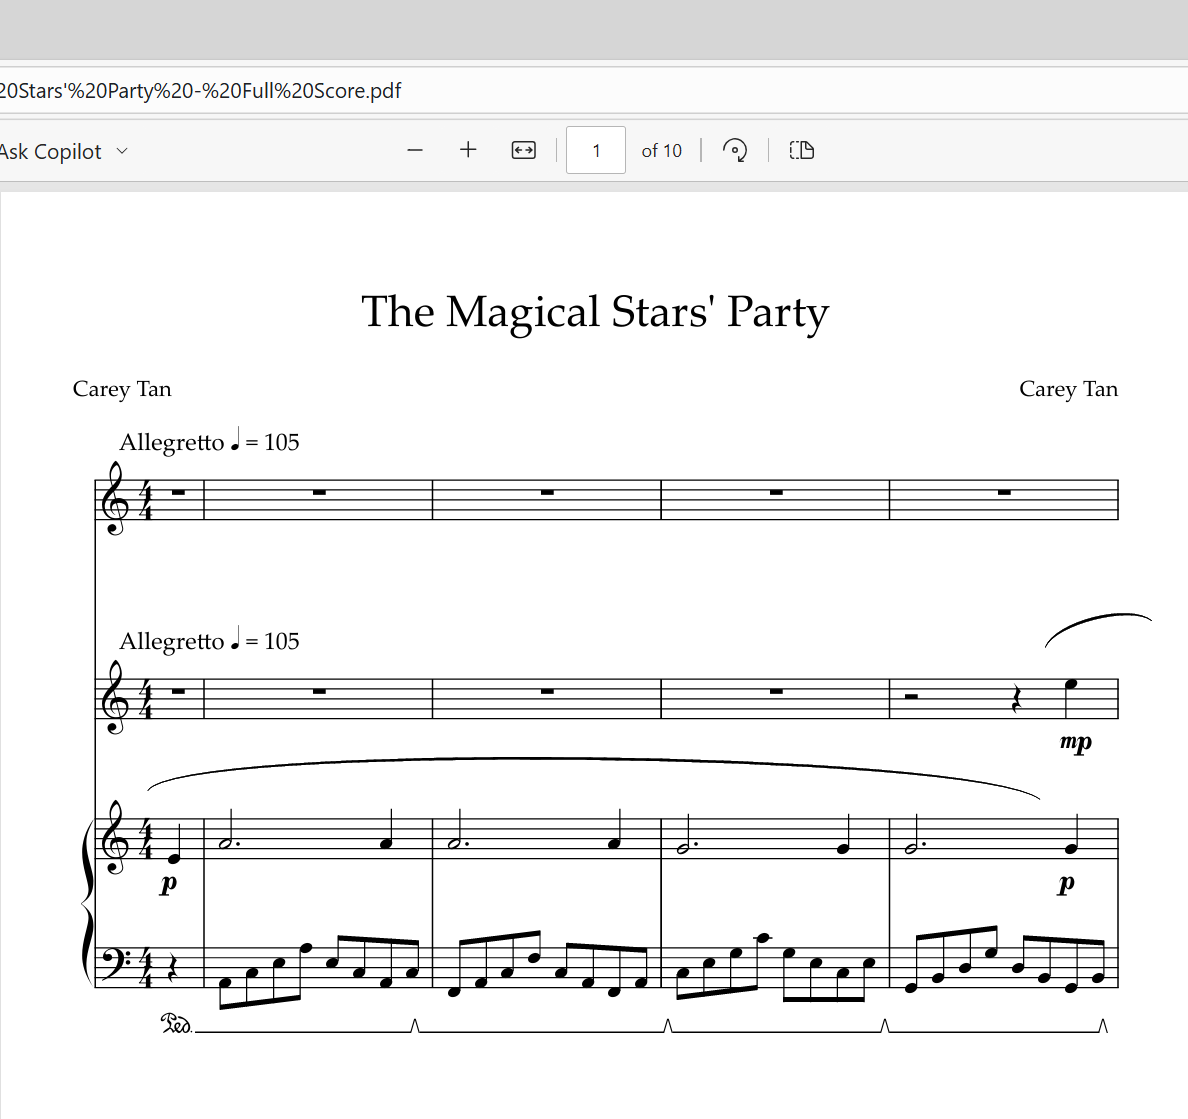
Task: Click the Ped. pedal marking
Action: (177, 1024)
